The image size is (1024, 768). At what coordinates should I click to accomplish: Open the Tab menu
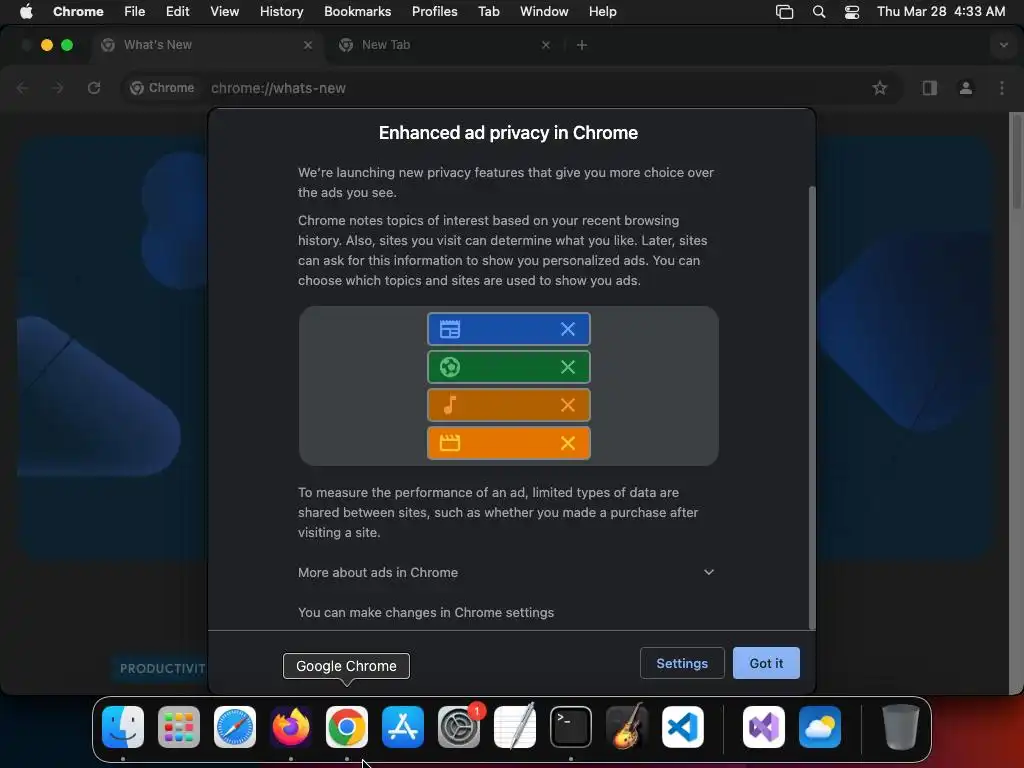point(488,11)
